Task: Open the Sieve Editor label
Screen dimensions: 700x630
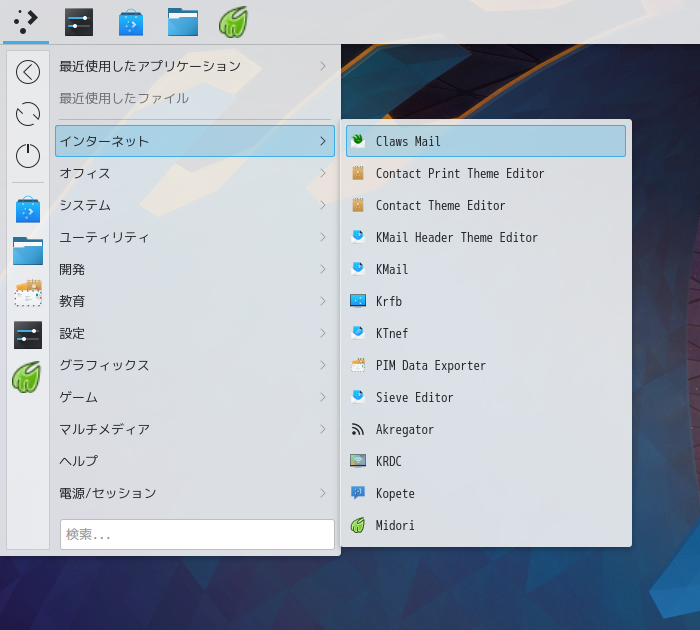Action: tap(414, 397)
